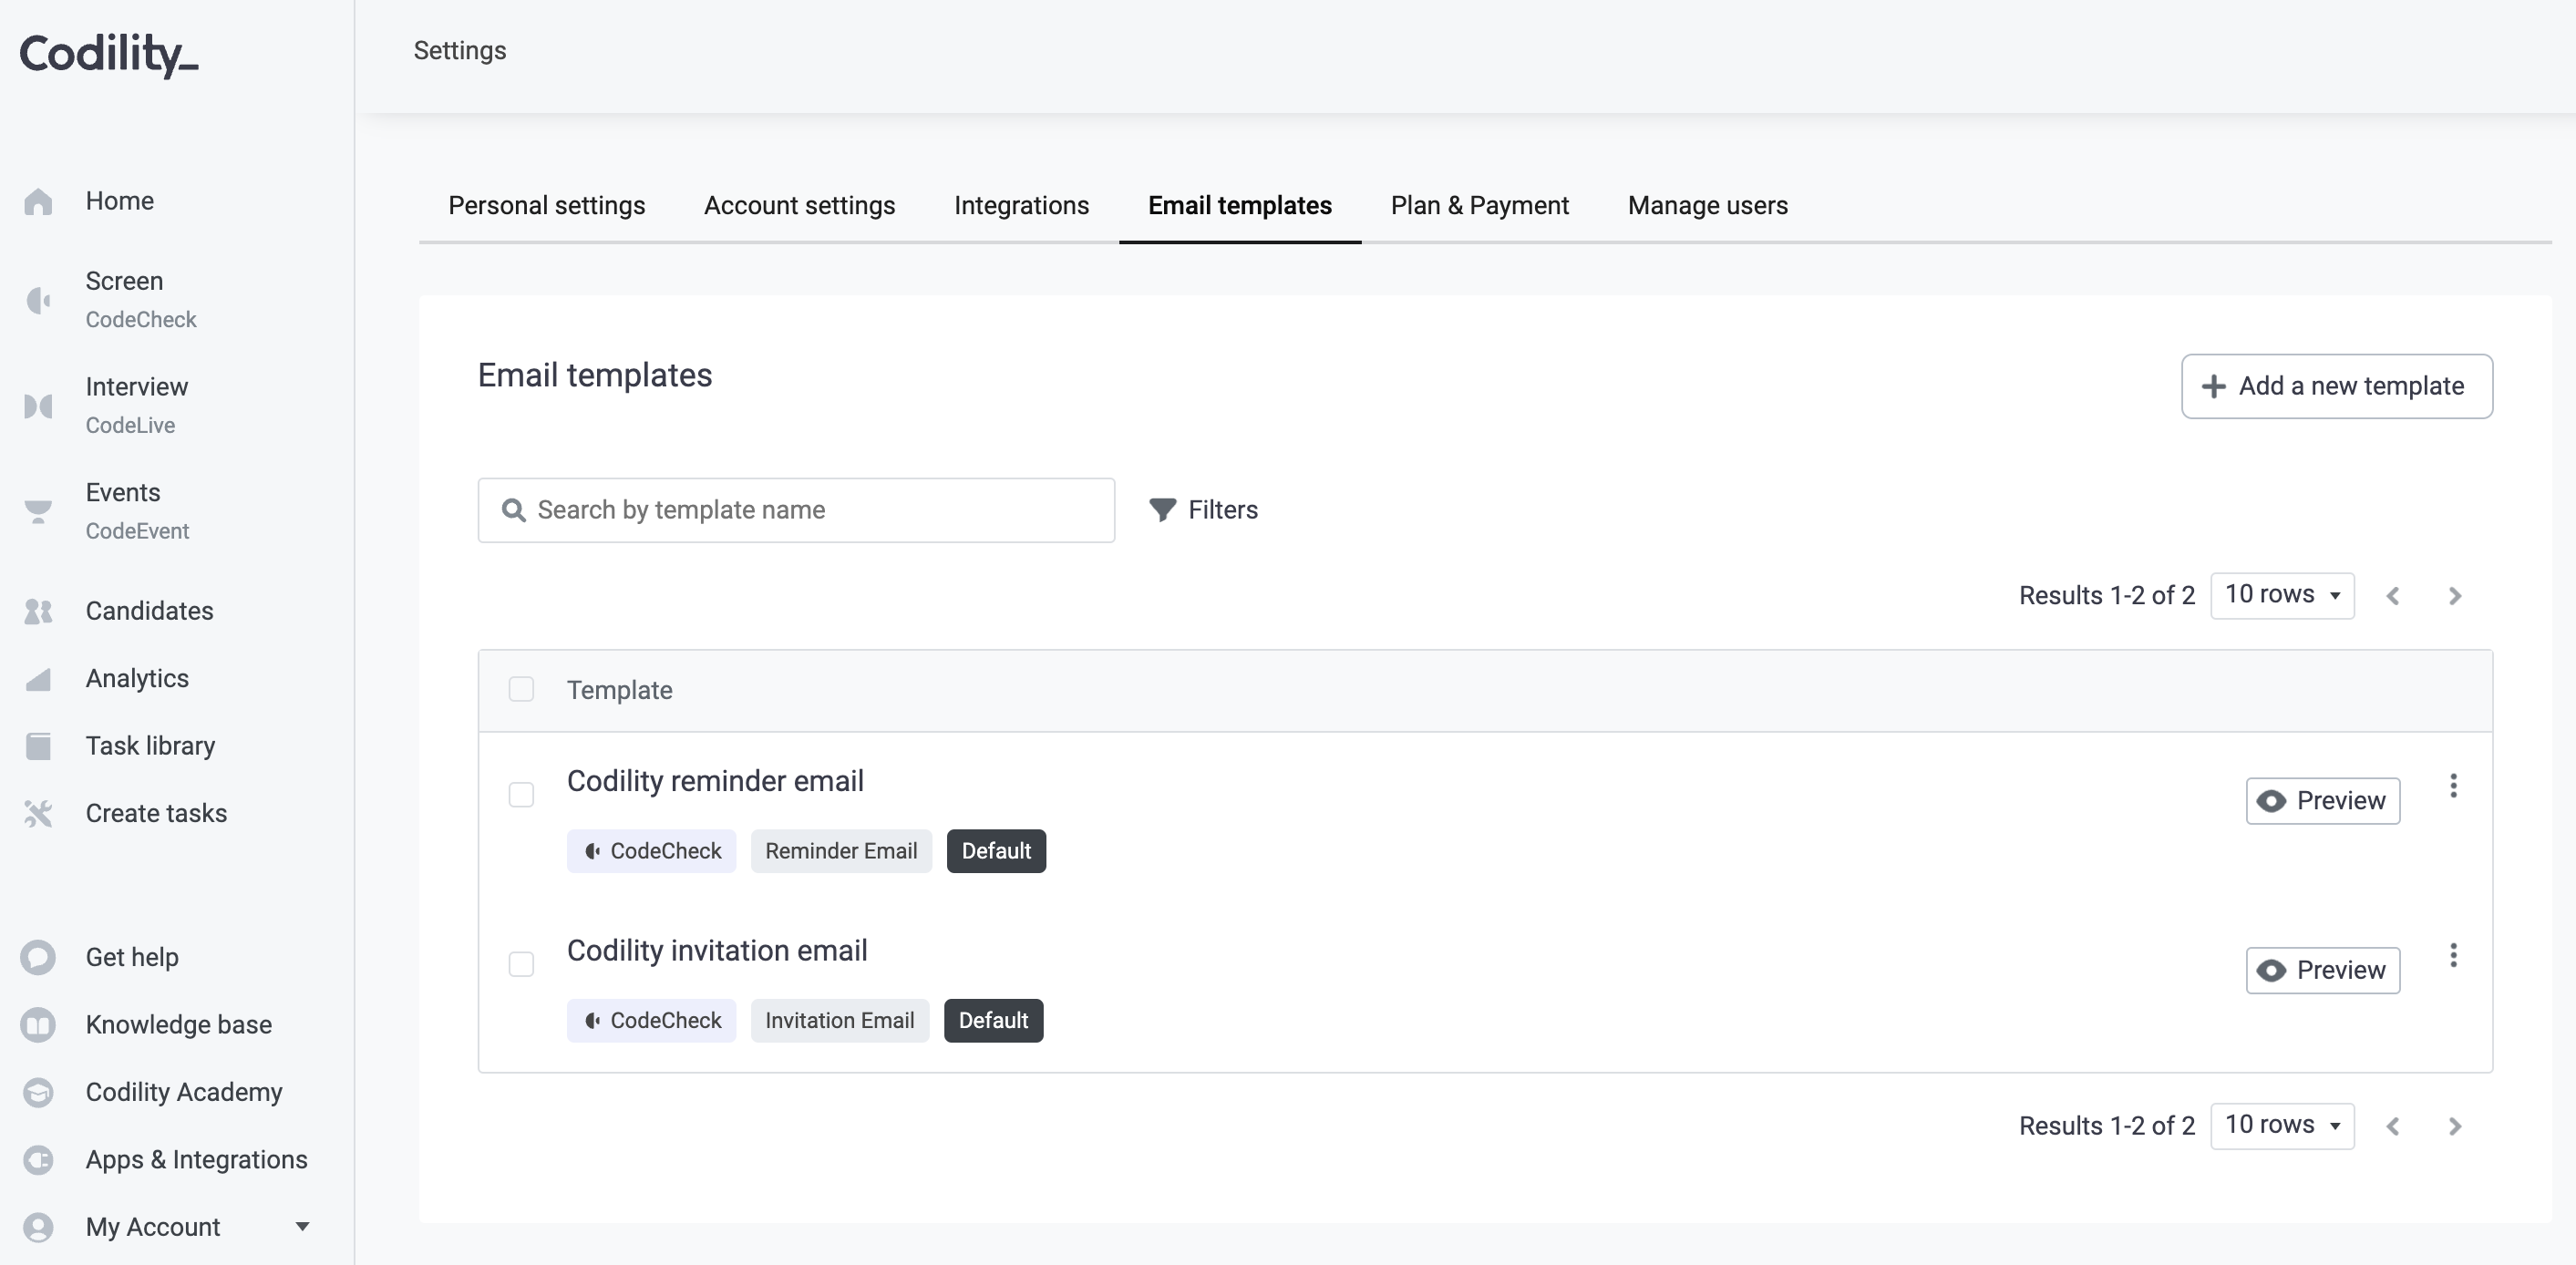2576x1265 pixels.
Task: Click the plus icon on Add template
Action: tap(2214, 386)
